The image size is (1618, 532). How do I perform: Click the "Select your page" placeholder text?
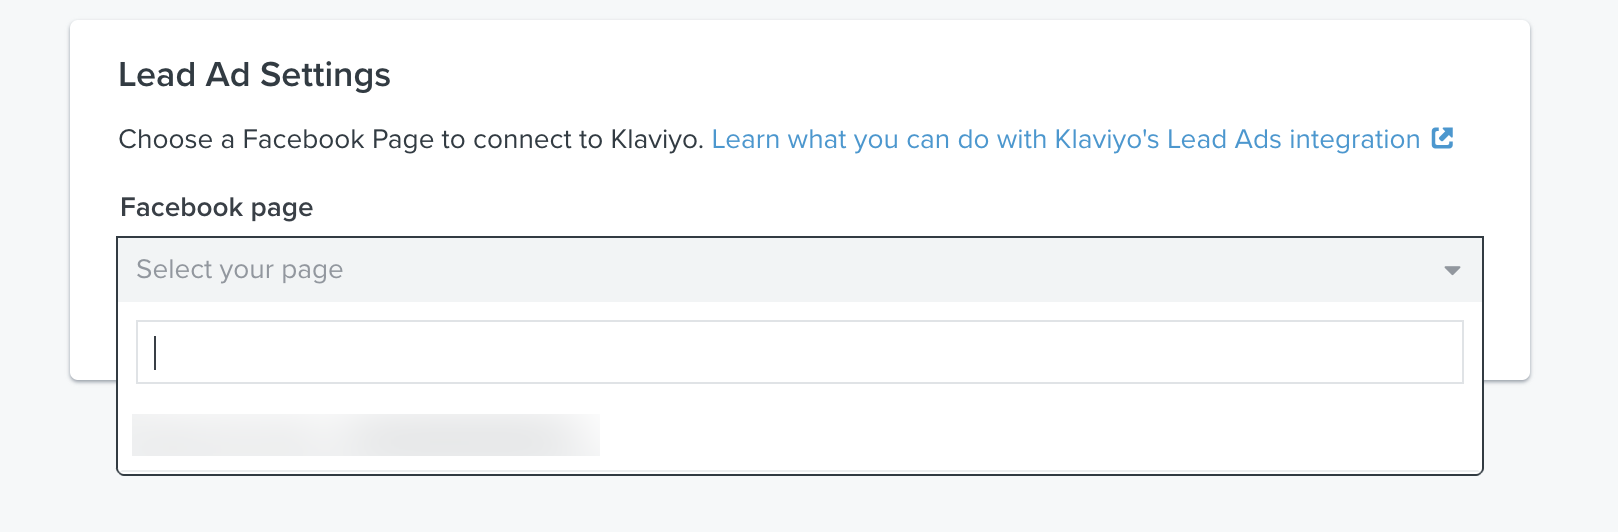point(240,270)
